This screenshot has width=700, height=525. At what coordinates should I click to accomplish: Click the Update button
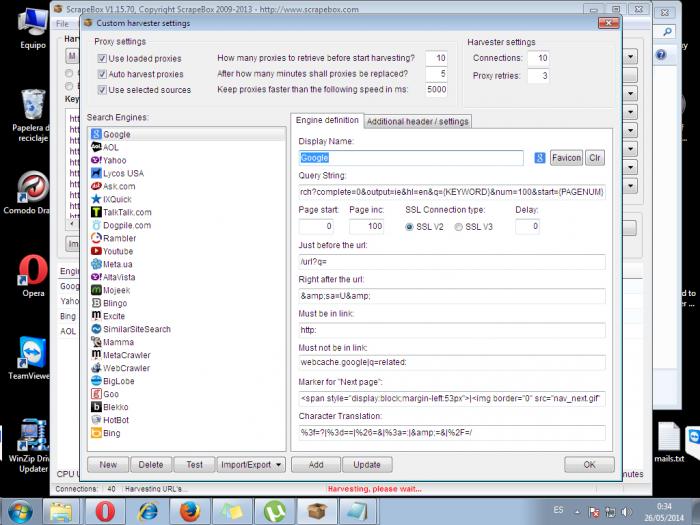[367, 465]
